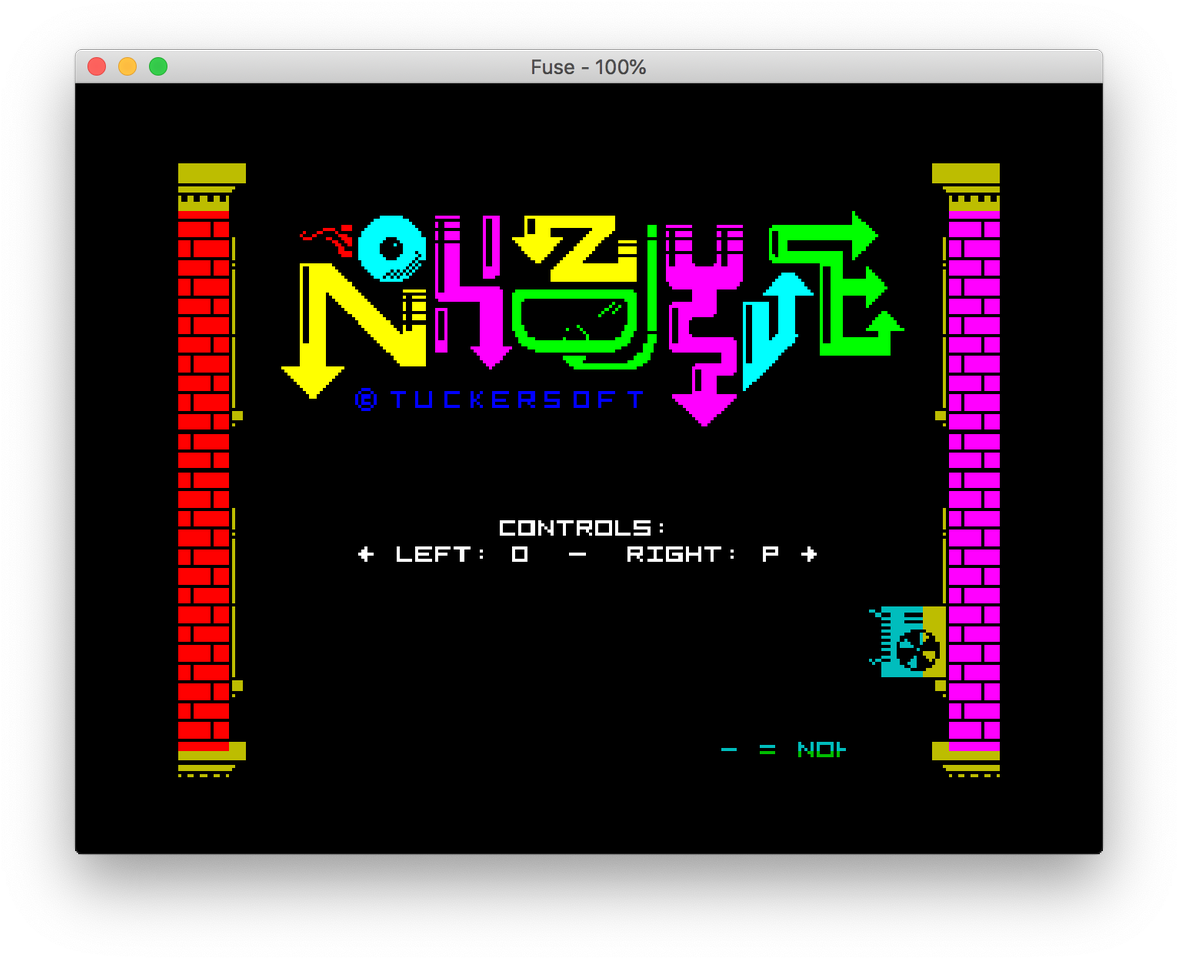Click the cyan fan unit on magenta pillar
The width and height of the screenshot is (1177, 958).
[910, 642]
